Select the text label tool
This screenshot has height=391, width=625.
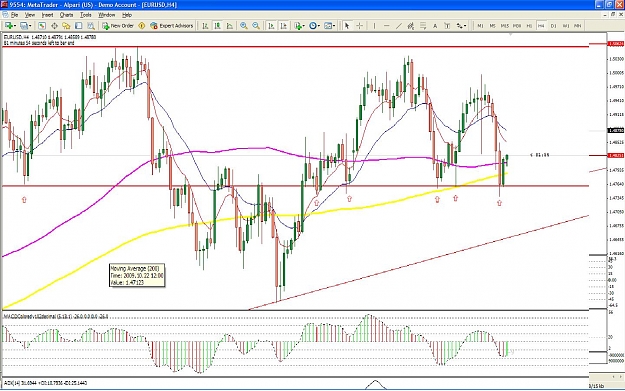point(447,26)
